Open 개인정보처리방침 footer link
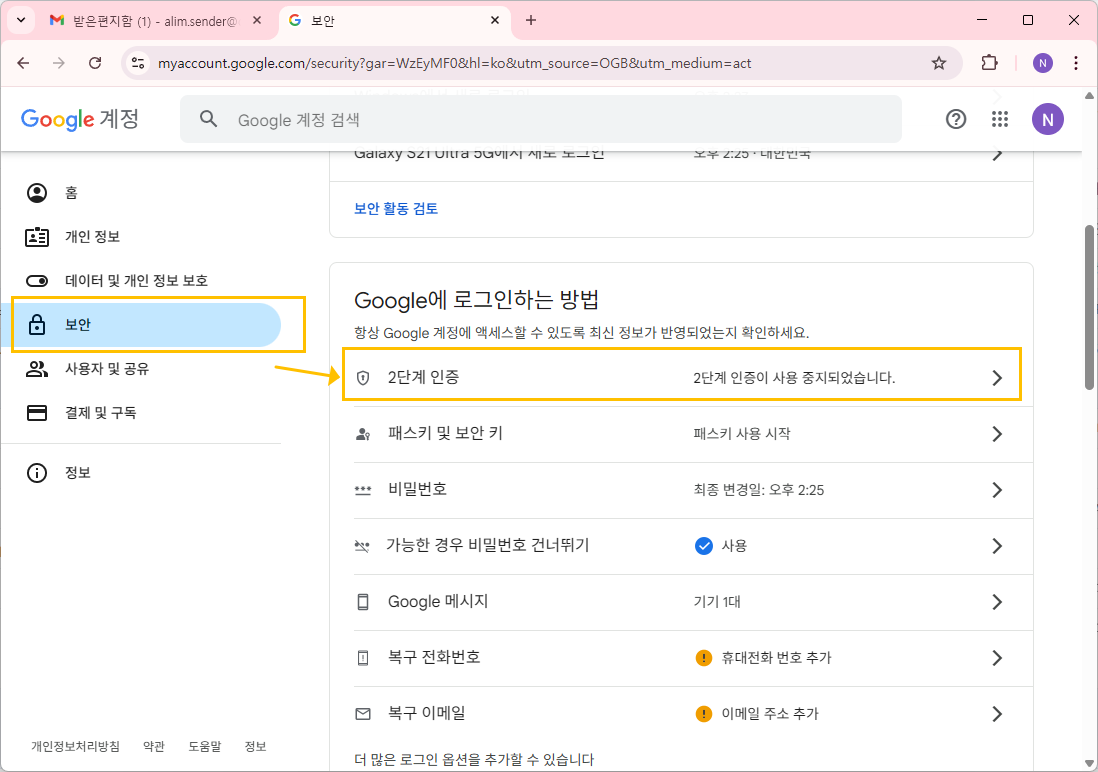1098x772 pixels. tap(76, 746)
